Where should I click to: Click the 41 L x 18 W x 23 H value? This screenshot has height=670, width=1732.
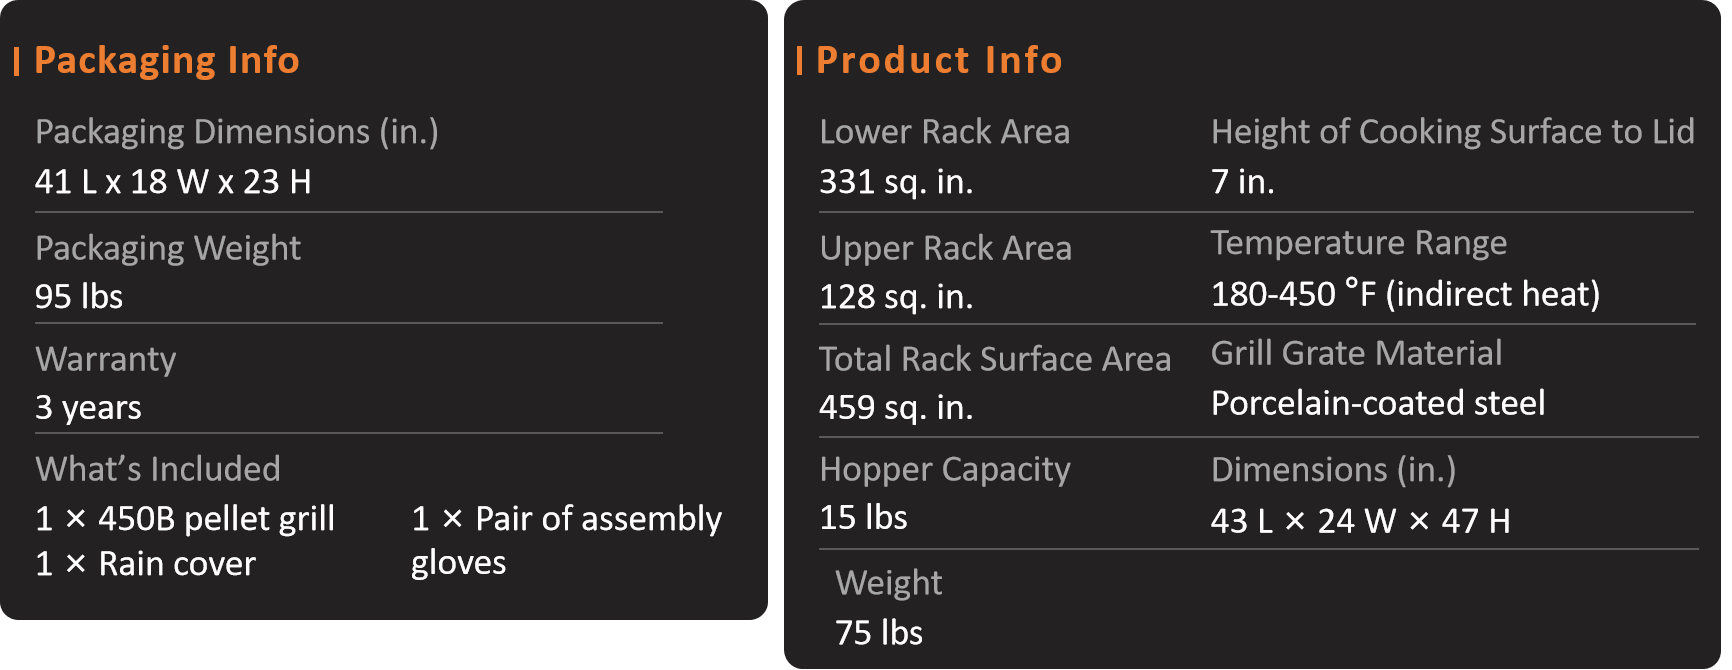tap(173, 182)
